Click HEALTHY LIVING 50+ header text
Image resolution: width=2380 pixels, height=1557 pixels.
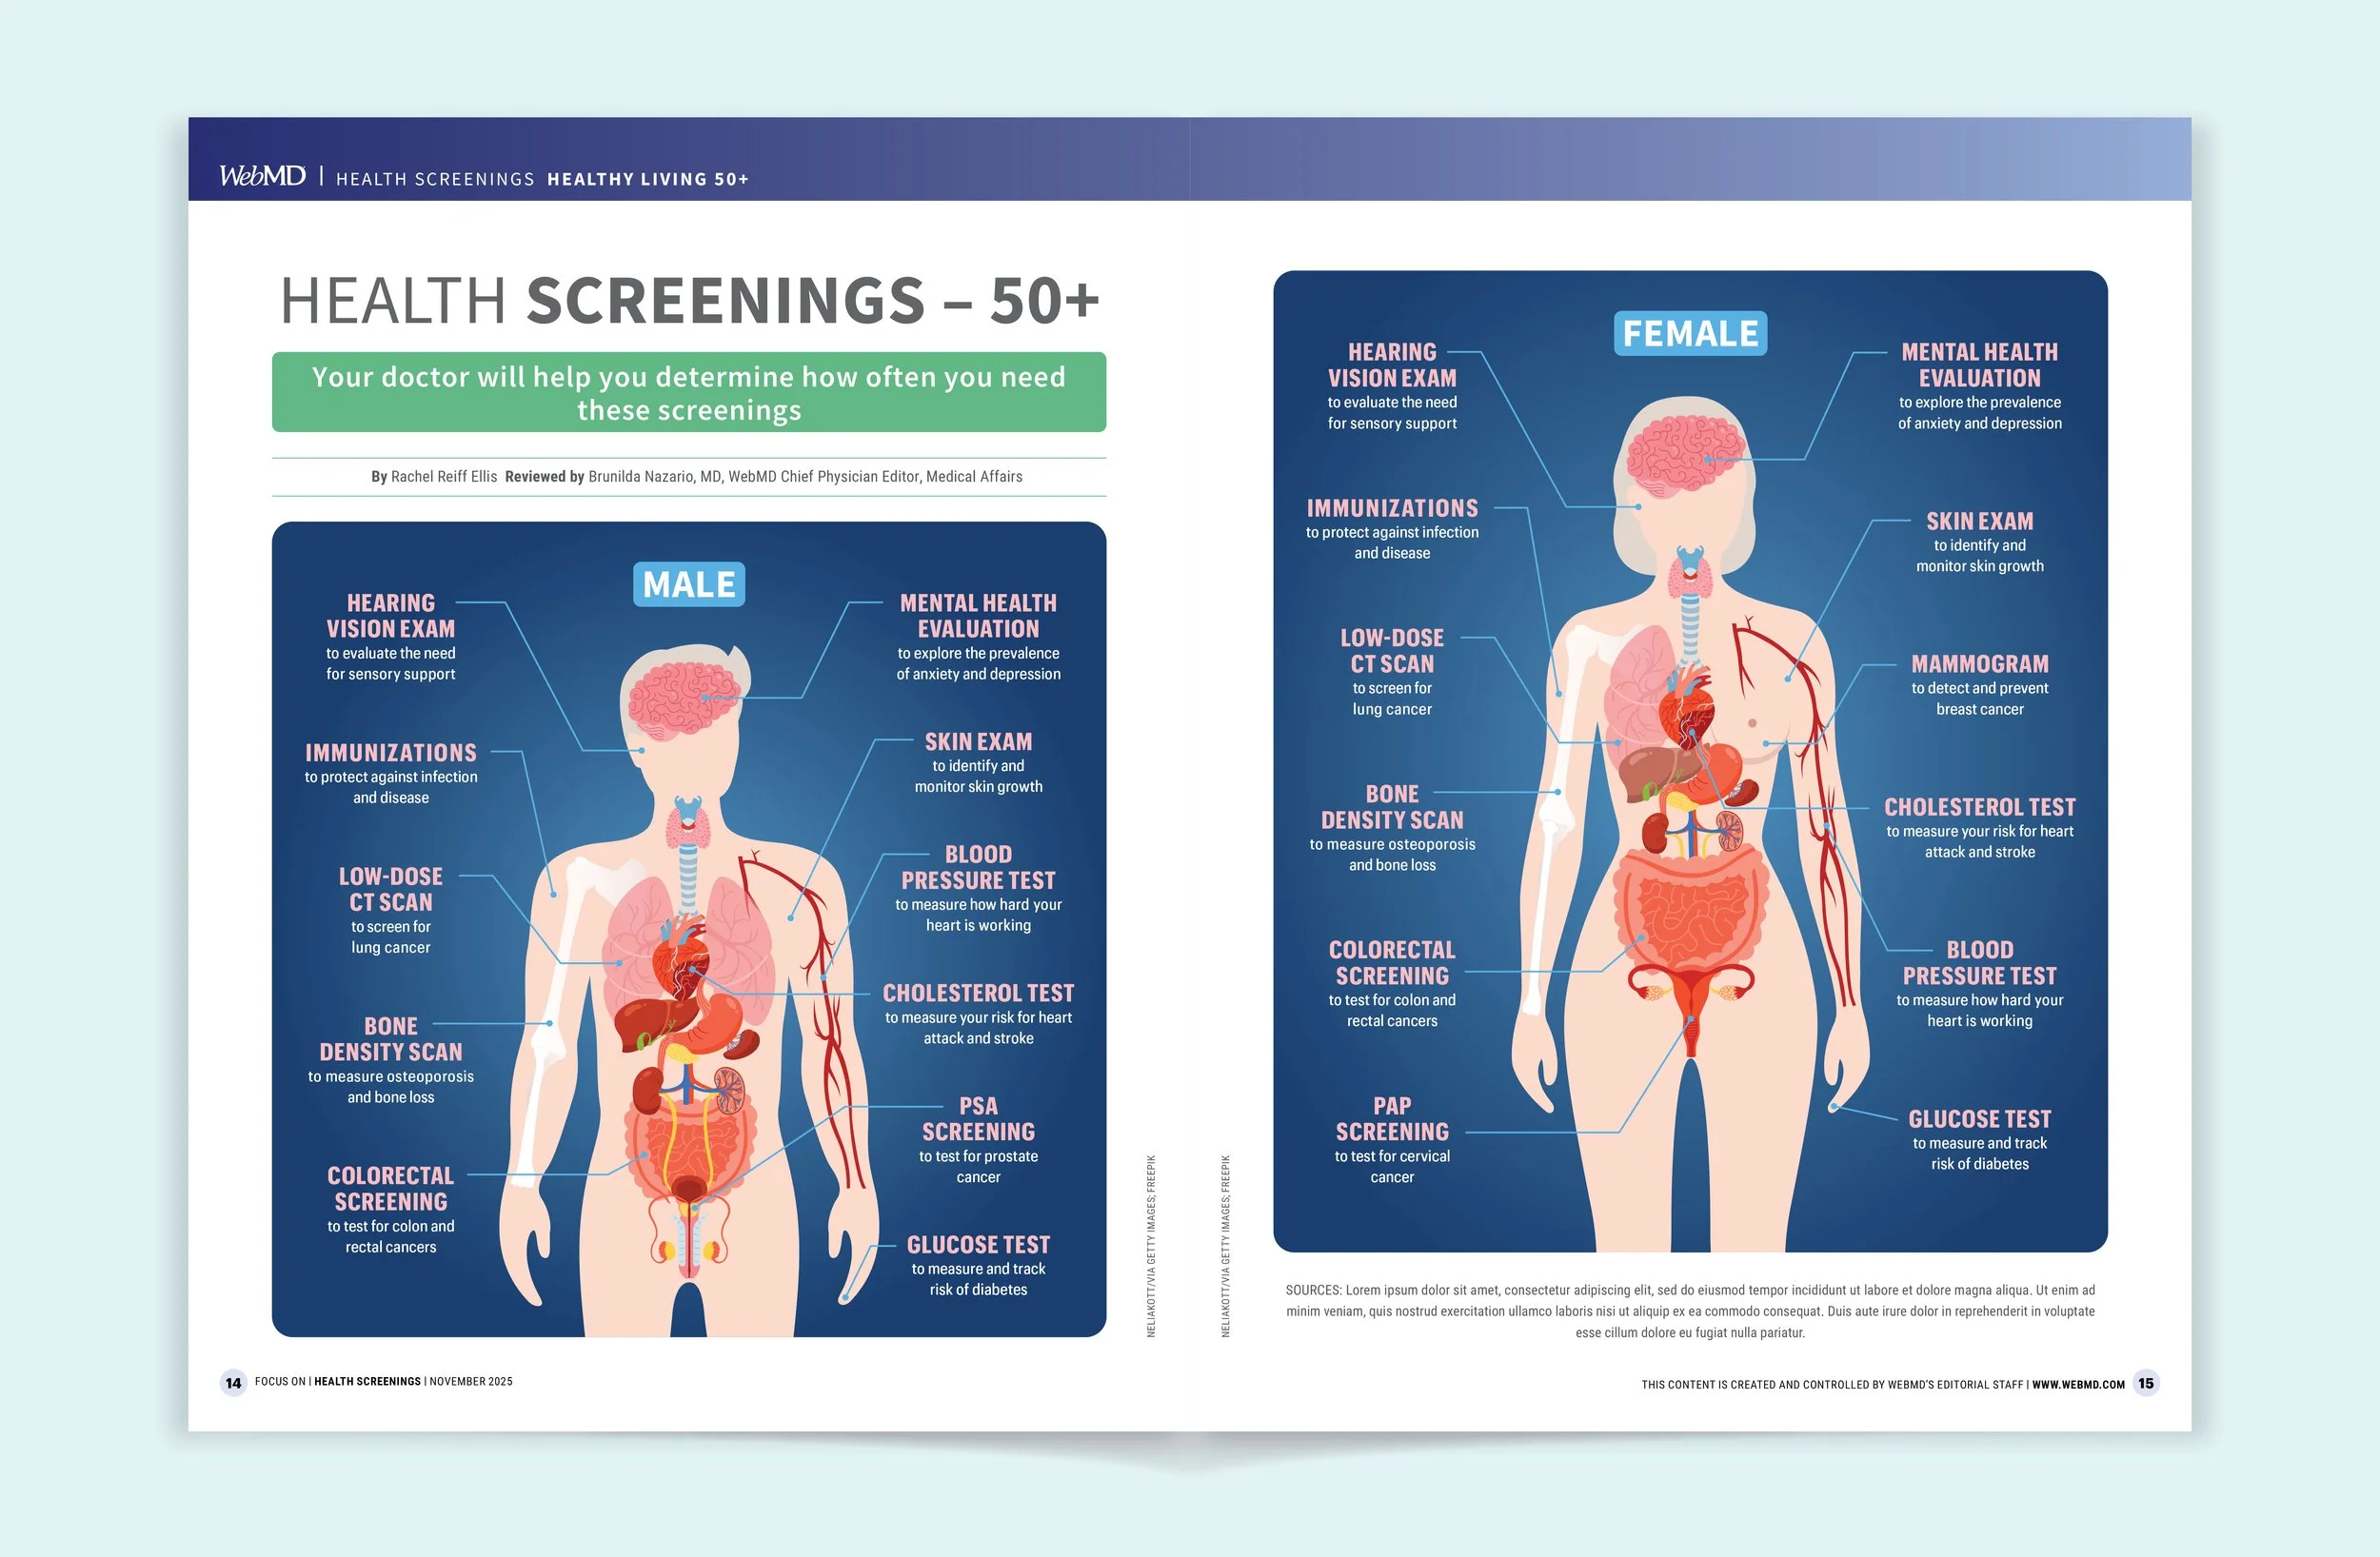click(648, 179)
